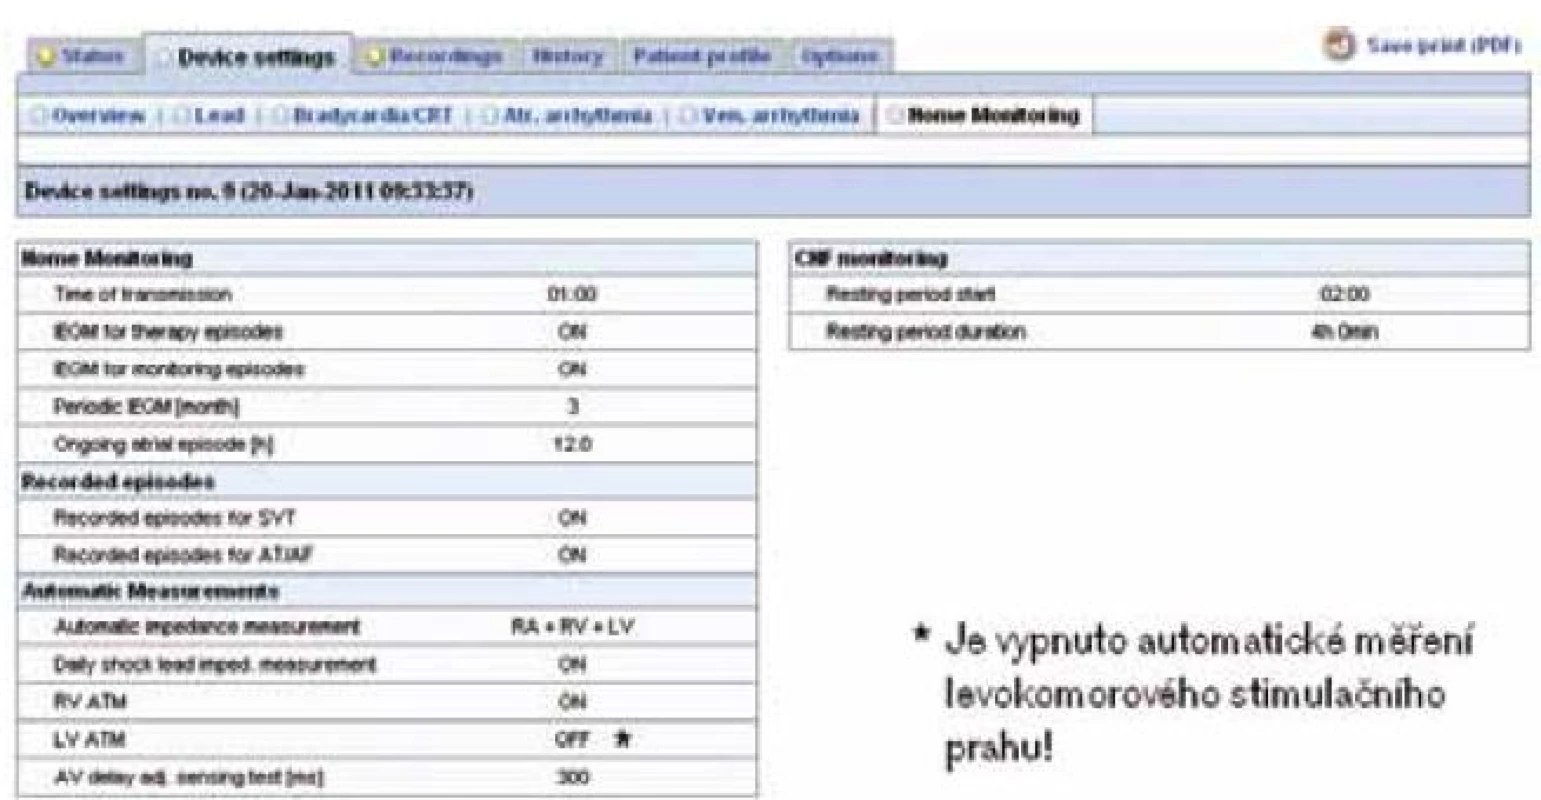Open the Ven. arrhythmia sub-tab
Viewport: 1541px width, 800px height.
tap(780, 116)
